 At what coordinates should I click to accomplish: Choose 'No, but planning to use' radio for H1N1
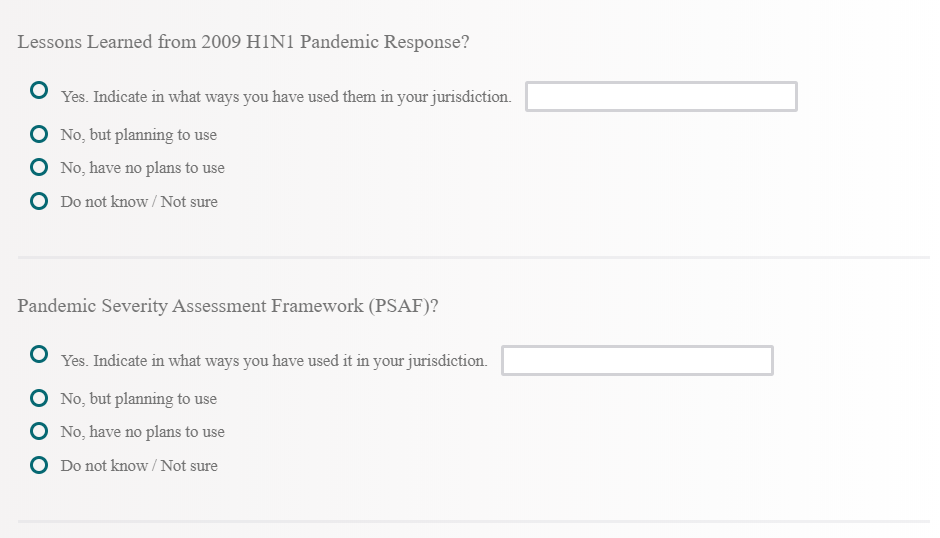39,133
